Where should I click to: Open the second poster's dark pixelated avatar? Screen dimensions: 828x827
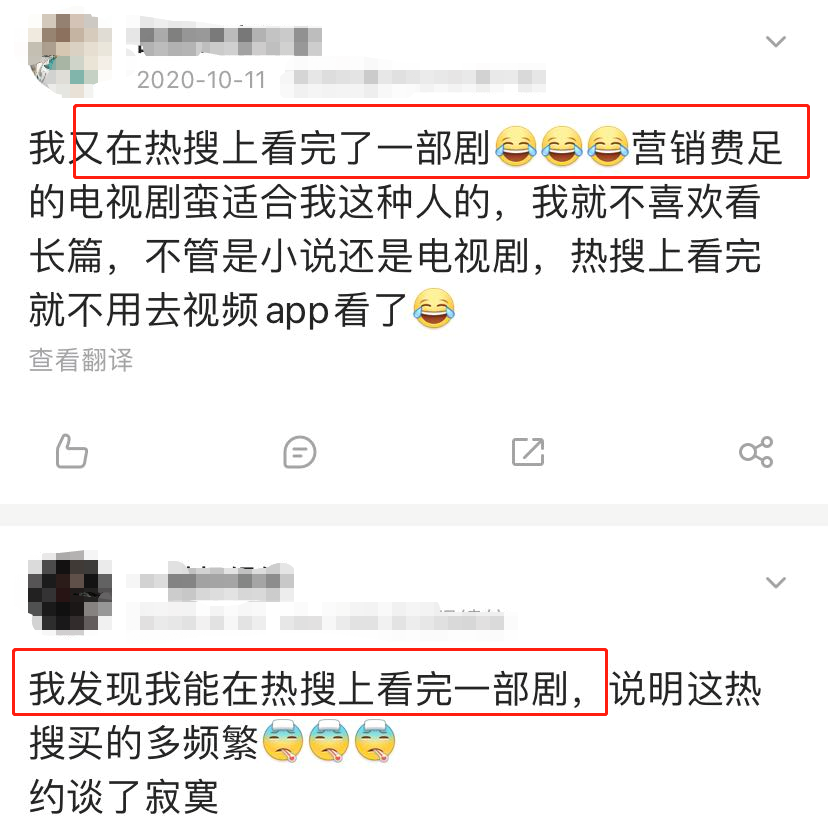tap(70, 590)
